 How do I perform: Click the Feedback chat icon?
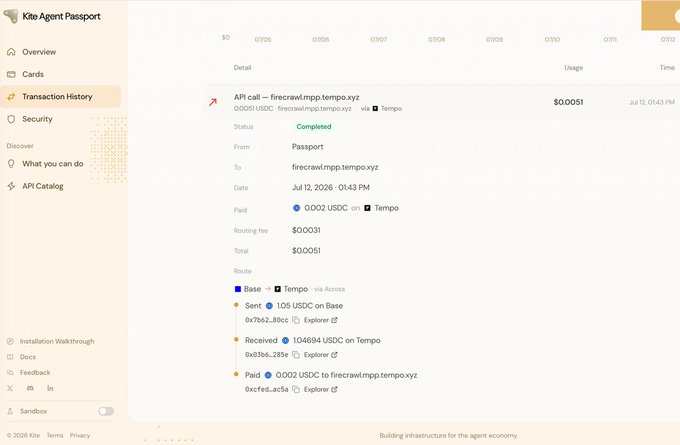point(10,373)
